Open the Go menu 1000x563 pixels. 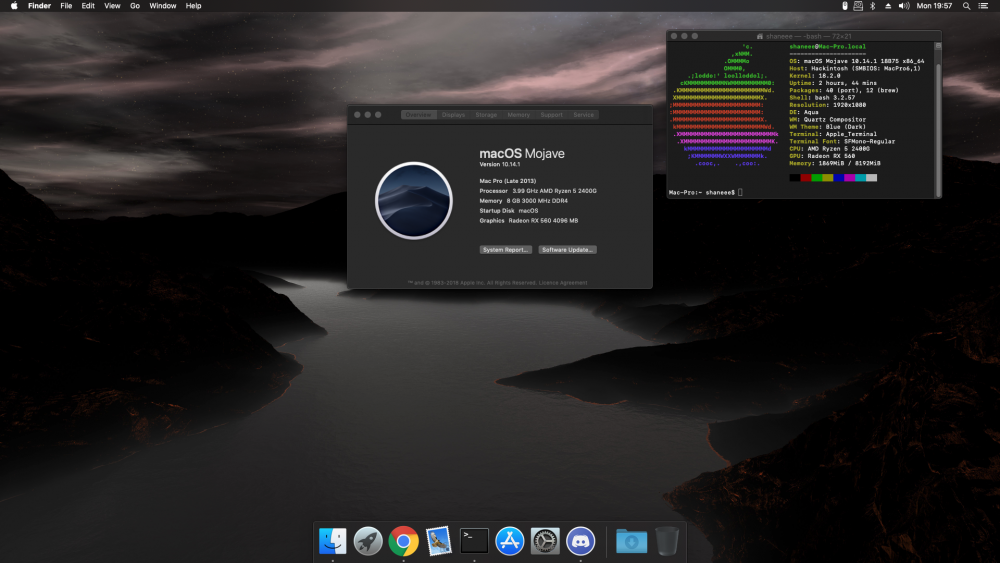pyautogui.click(x=135, y=6)
